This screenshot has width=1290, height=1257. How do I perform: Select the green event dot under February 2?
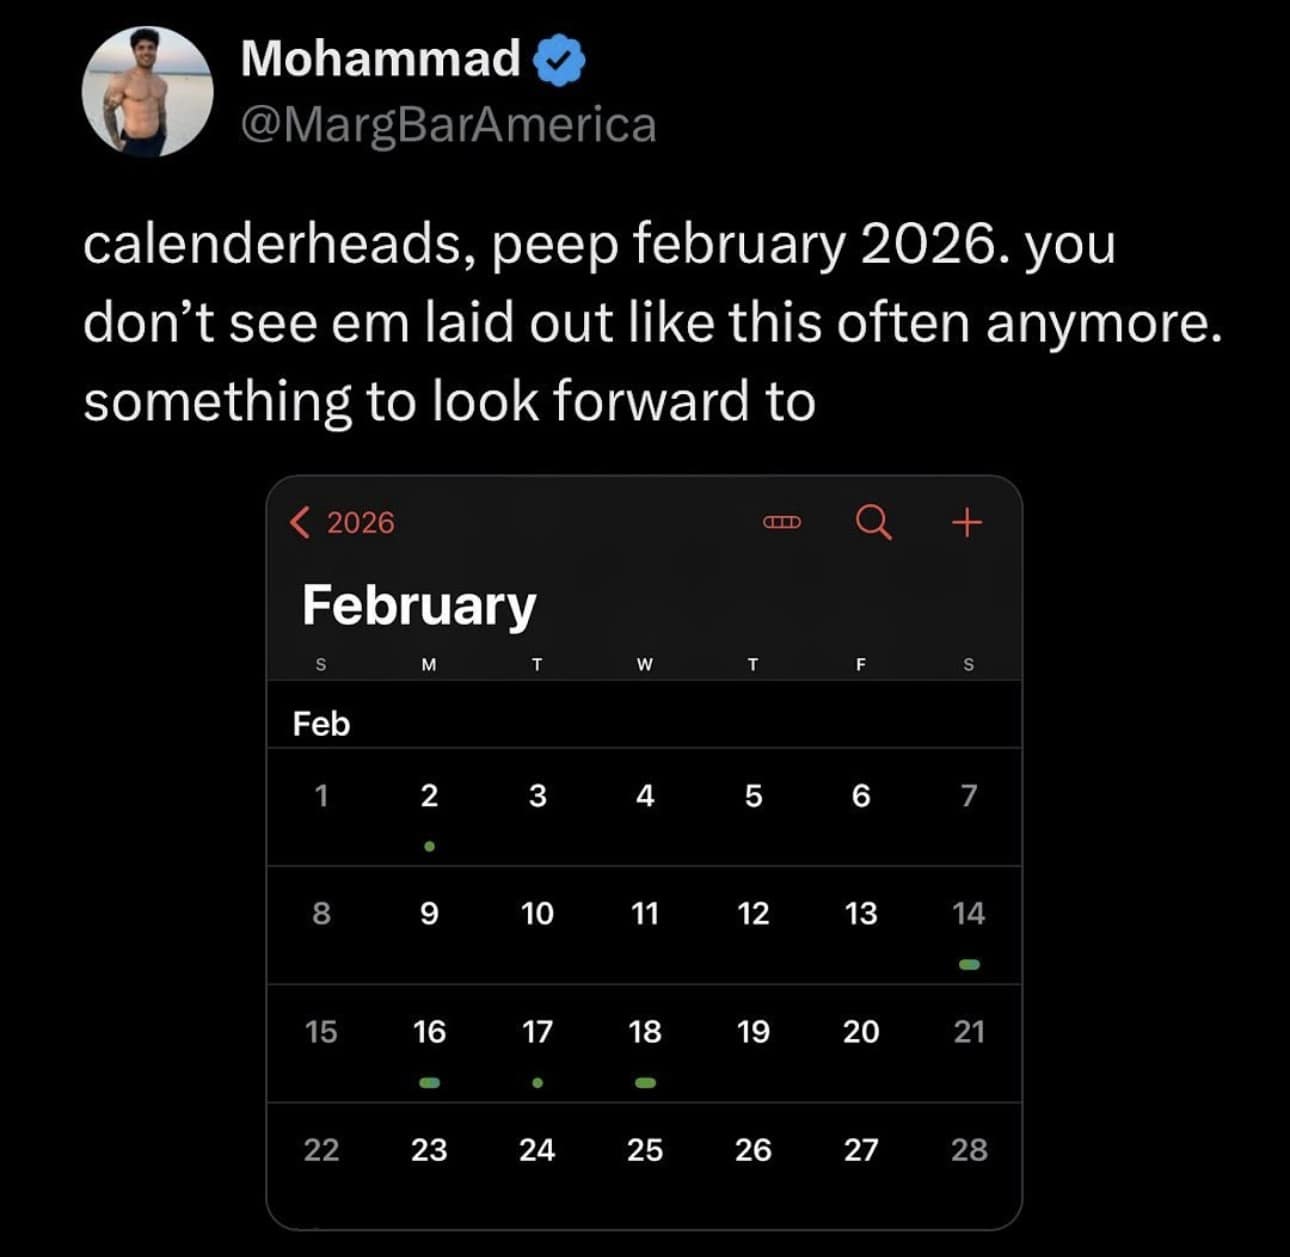430,845
